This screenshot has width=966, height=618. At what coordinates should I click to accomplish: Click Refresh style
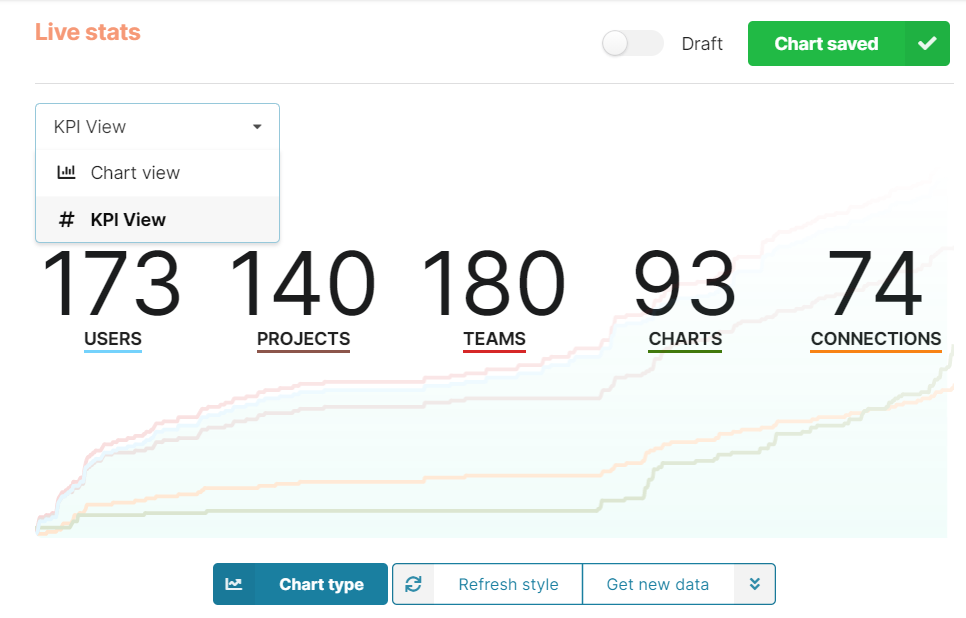(x=508, y=584)
